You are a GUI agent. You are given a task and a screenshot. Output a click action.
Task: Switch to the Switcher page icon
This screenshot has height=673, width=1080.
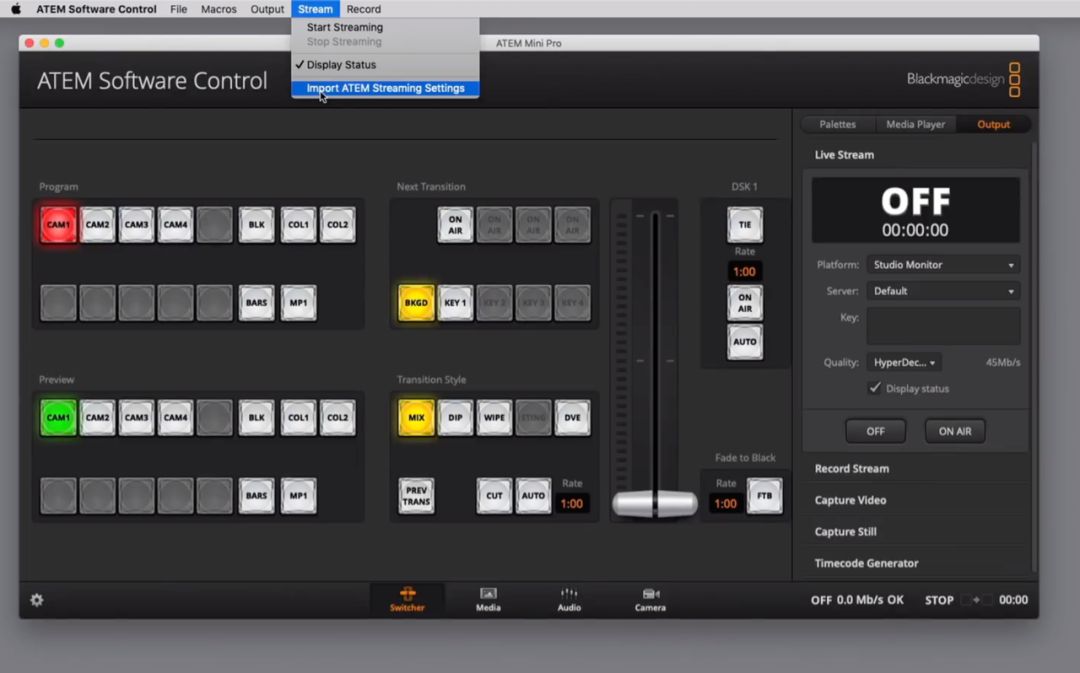click(x=407, y=599)
